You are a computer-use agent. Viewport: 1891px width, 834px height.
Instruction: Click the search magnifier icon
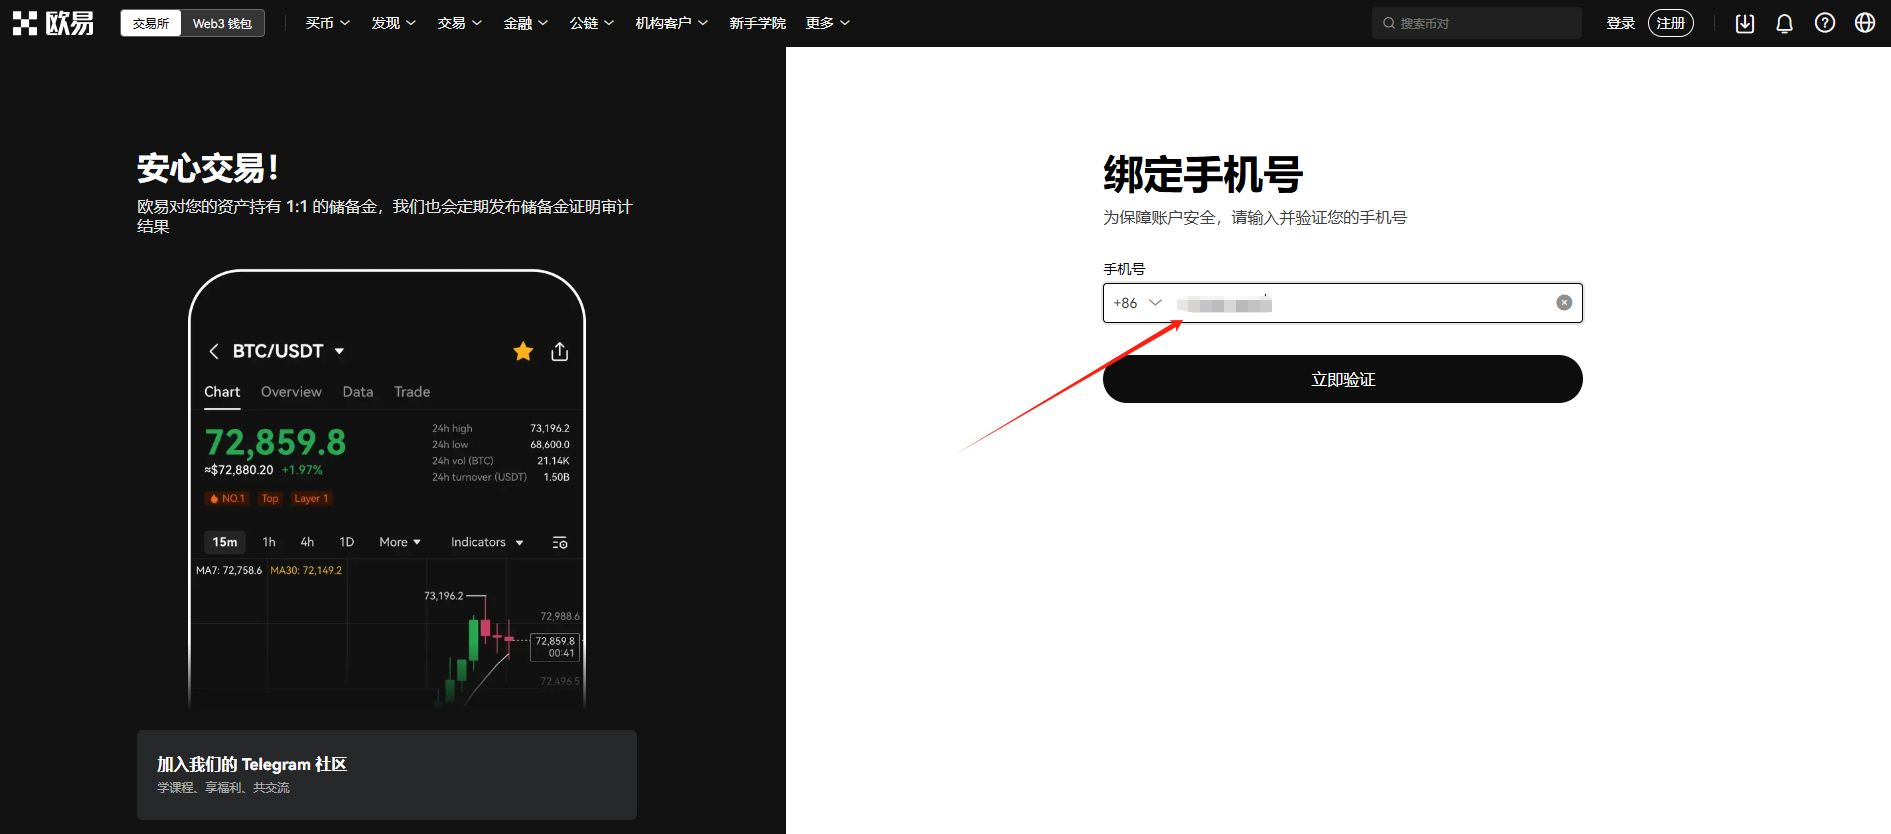pyautogui.click(x=1389, y=23)
